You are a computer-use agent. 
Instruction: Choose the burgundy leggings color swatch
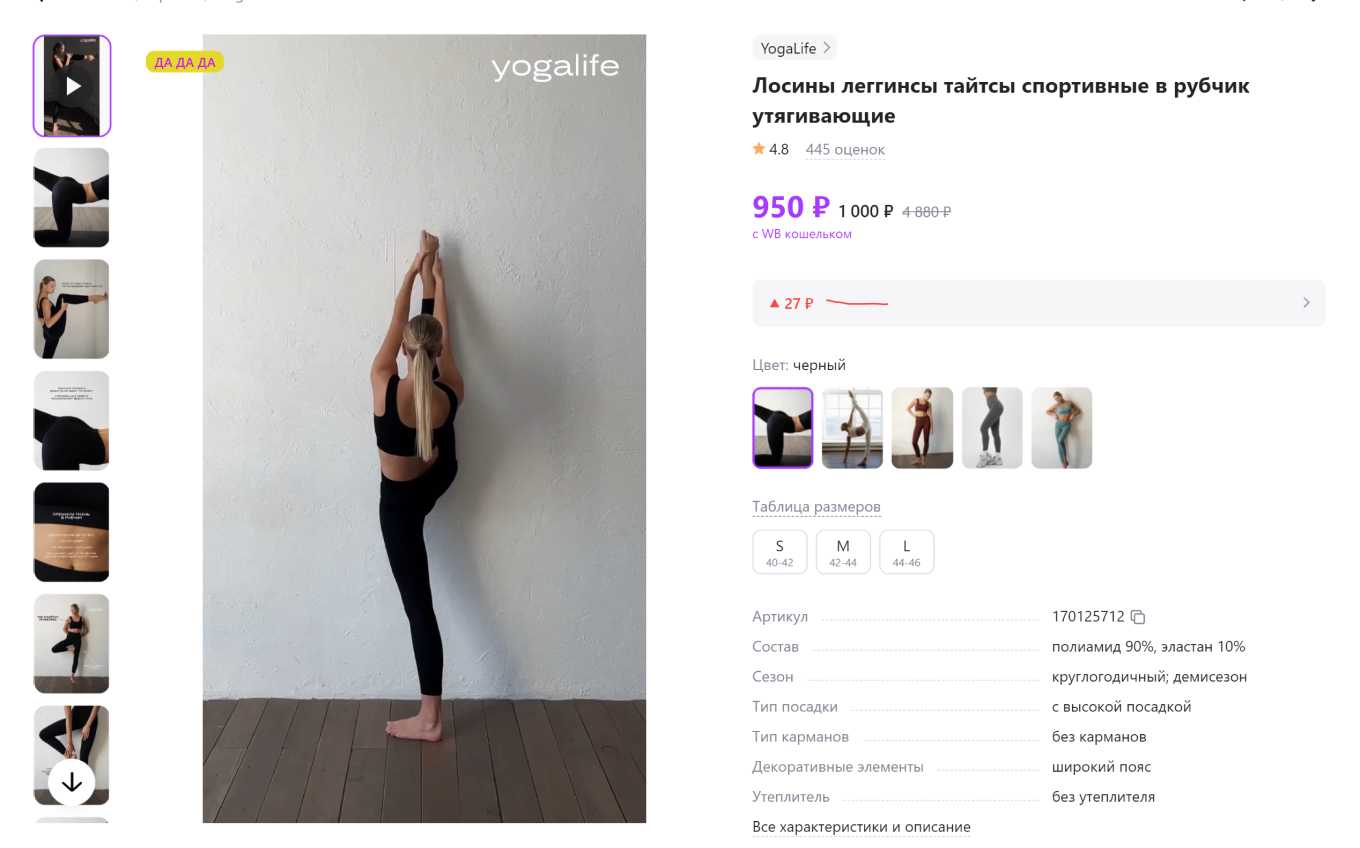tap(922, 428)
